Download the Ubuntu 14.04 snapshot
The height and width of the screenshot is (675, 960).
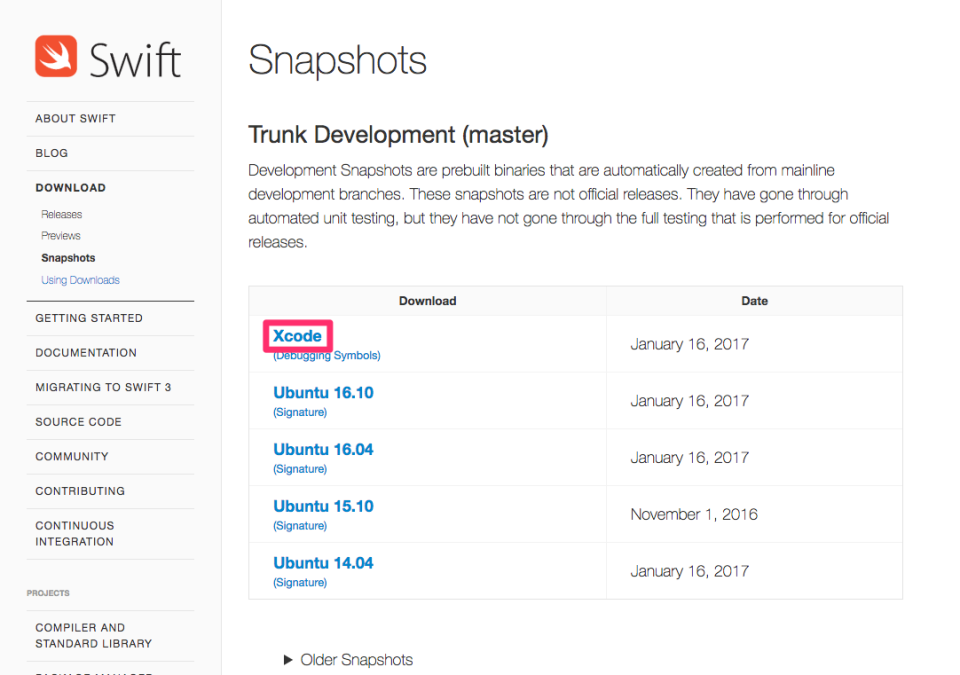(x=323, y=563)
